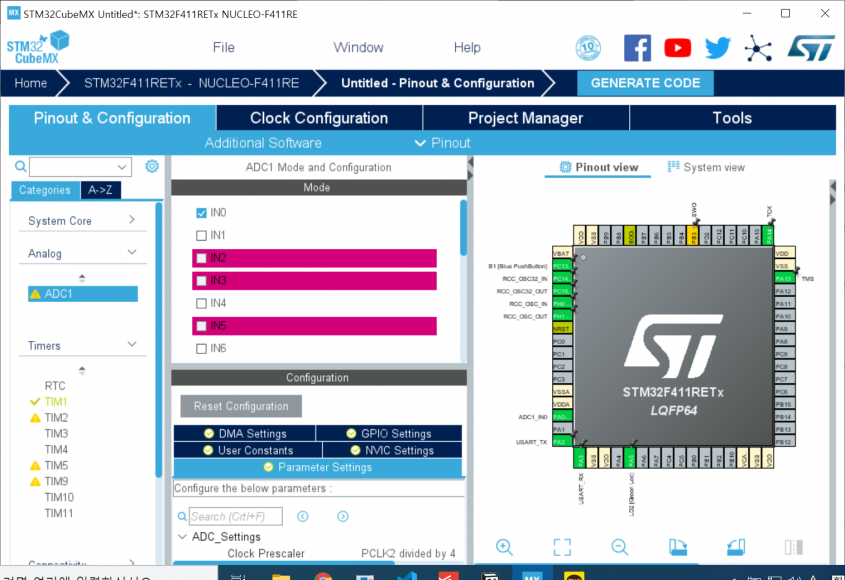Screen dimensions: 845x580
Task: Fit the chip to the pinout view
Action: pyautogui.click(x=562, y=547)
